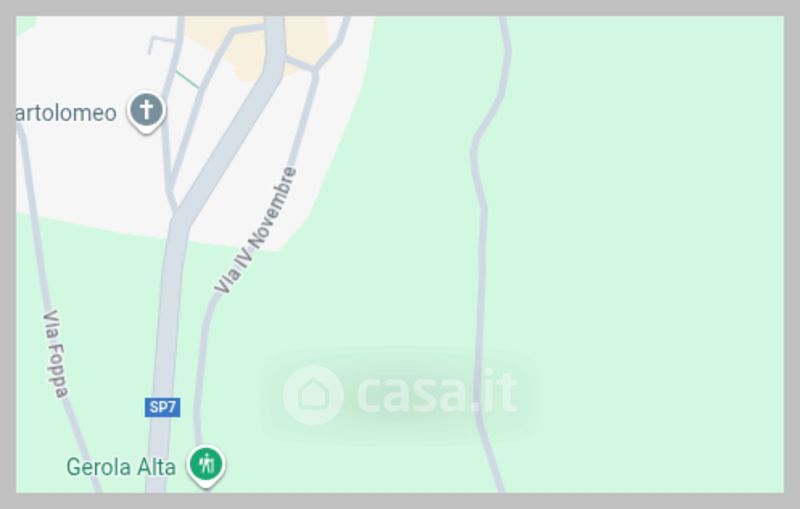Select the Via Foppa street label
Image resolution: width=800 pixels, height=509 pixels.
click(56, 353)
